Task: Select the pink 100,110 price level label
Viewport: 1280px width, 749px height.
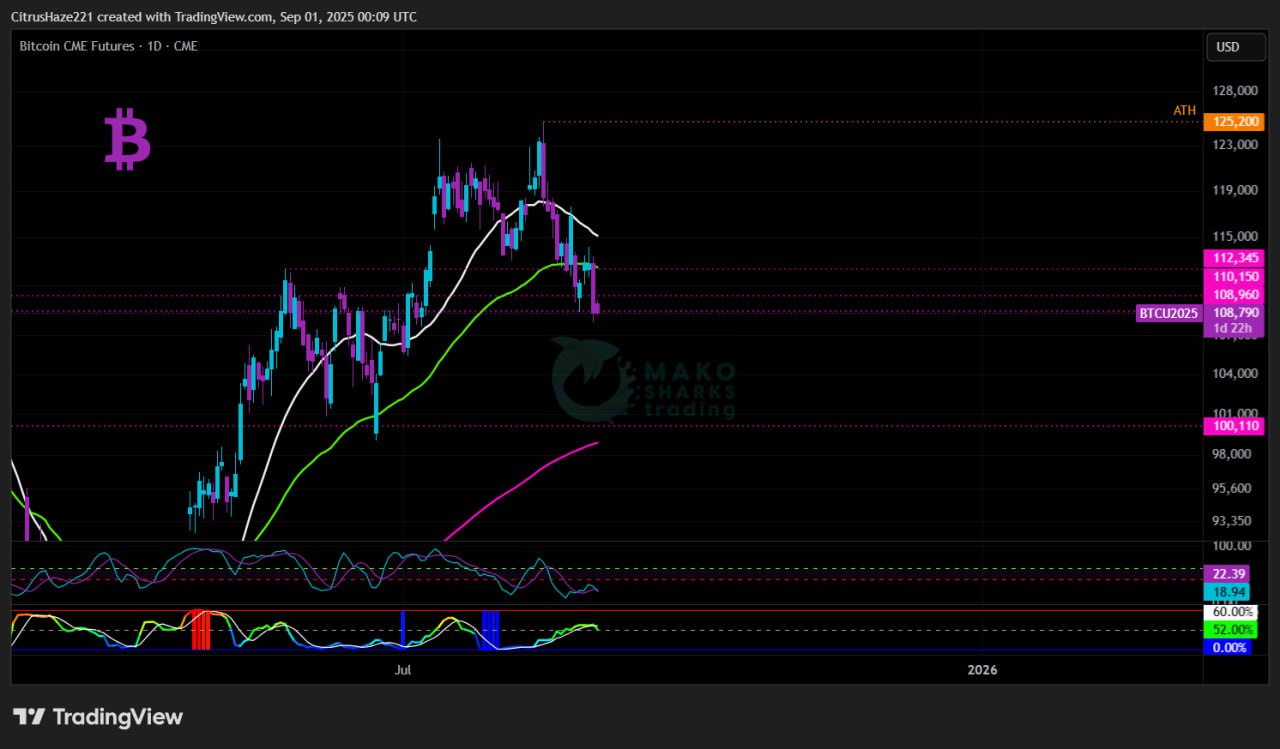Action: click(1234, 426)
